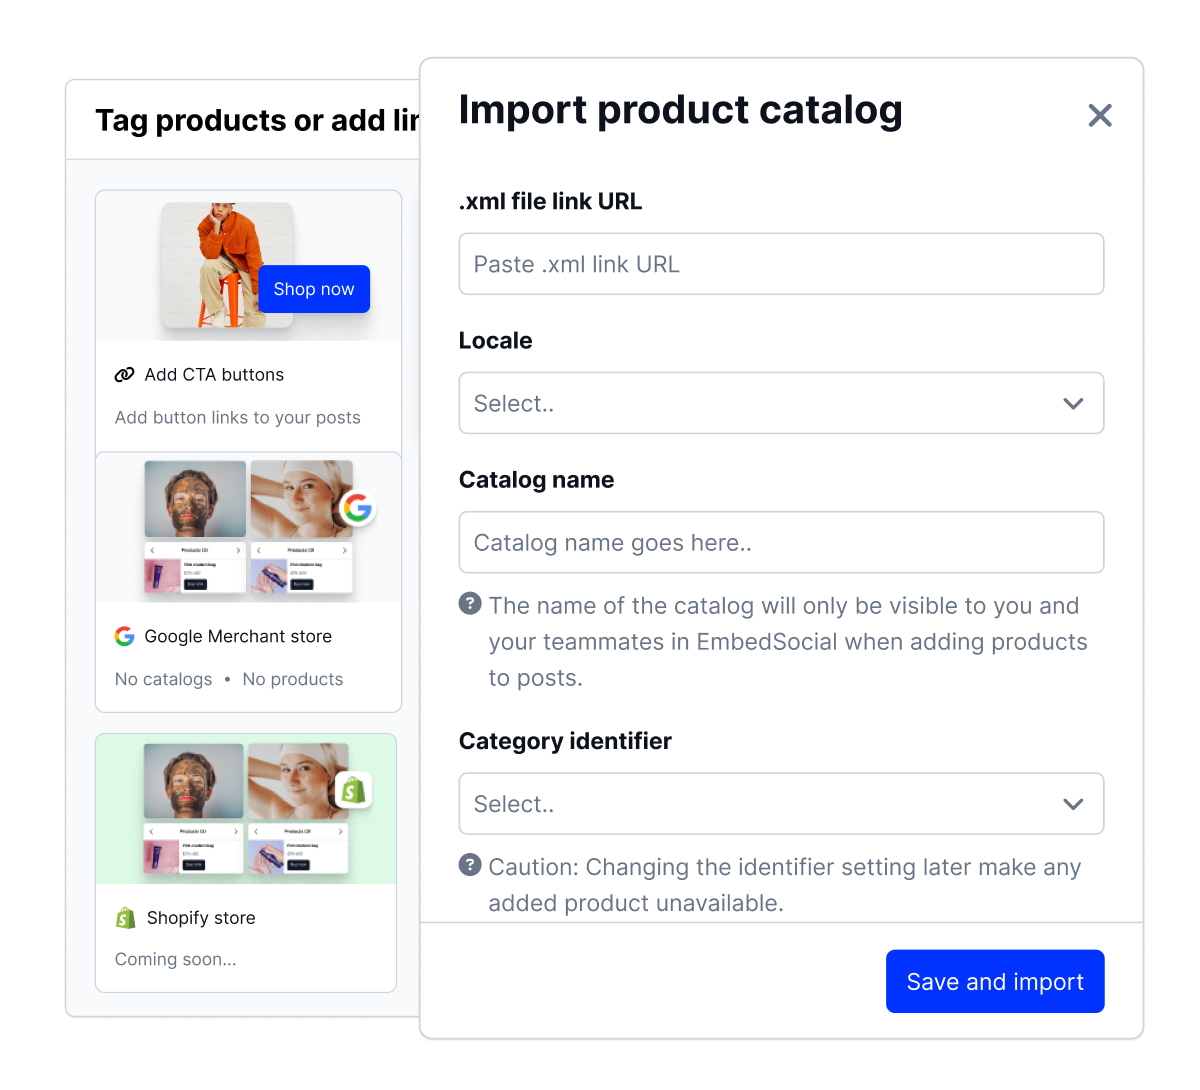Click the Google logo next to Google Merchant store
Screen dimensions: 1200x1090
125,636
